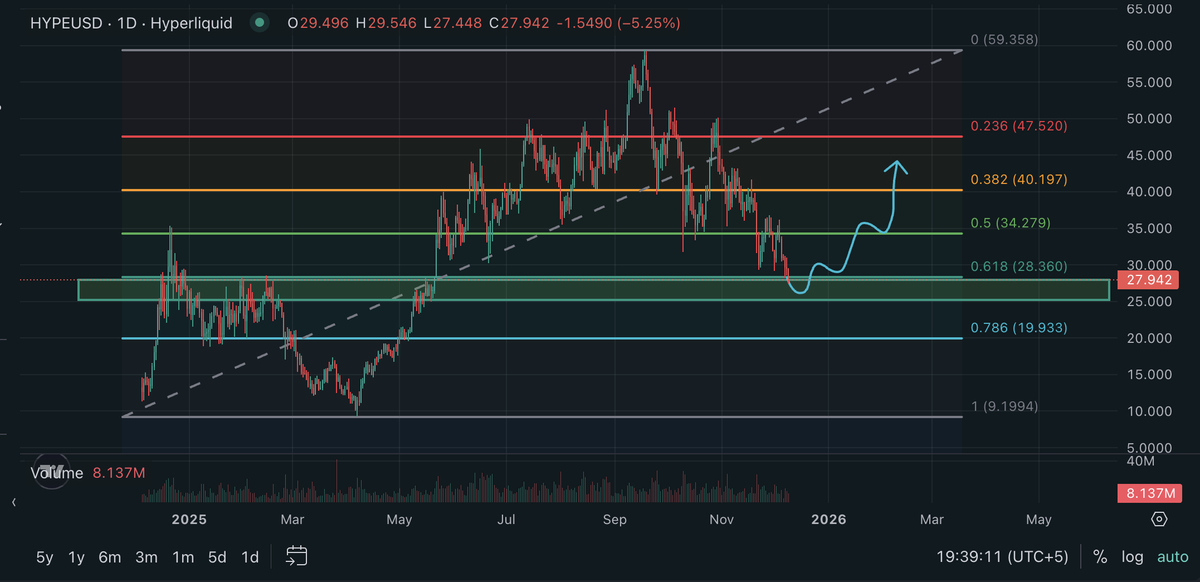Click the red volume tag 8.137M
Image resolution: width=1200 pixels, height=582 pixels.
pyautogui.click(x=1148, y=492)
